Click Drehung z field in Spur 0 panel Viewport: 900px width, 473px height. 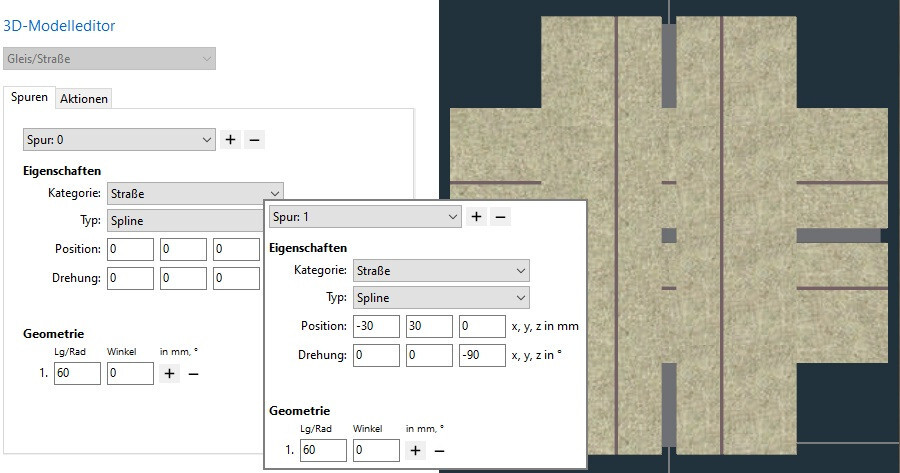pyautogui.click(x=236, y=278)
